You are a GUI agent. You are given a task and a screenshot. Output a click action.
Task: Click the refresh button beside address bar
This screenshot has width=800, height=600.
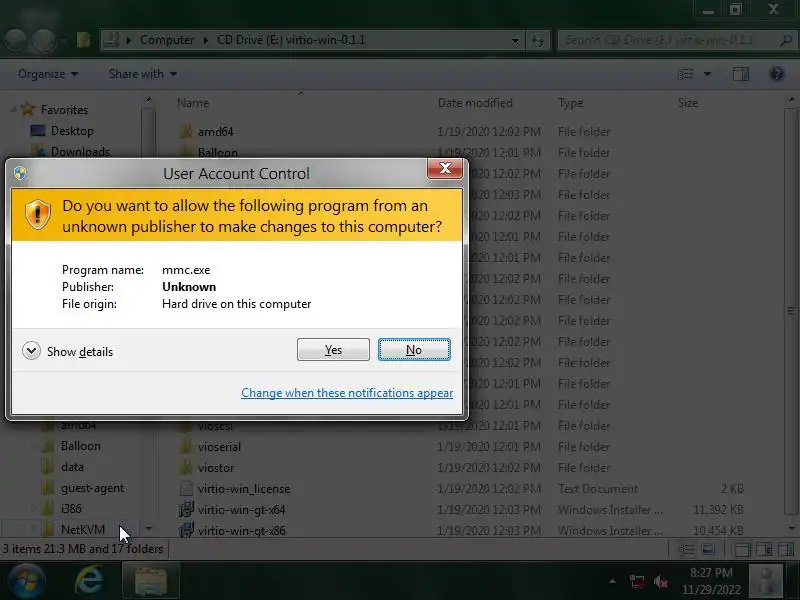pyautogui.click(x=538, y=40)
